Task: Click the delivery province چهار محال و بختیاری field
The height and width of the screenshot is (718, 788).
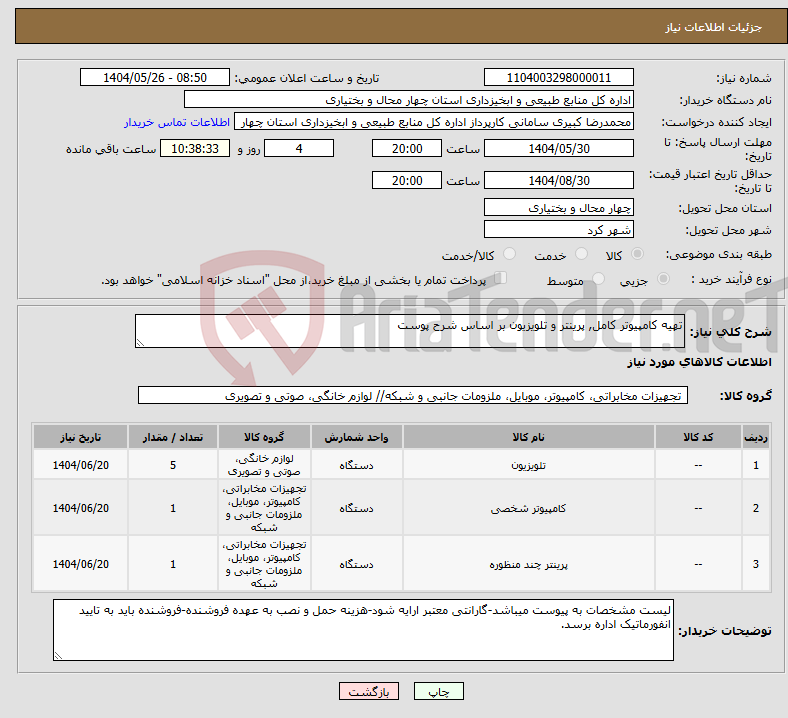Action: [558, 208]
